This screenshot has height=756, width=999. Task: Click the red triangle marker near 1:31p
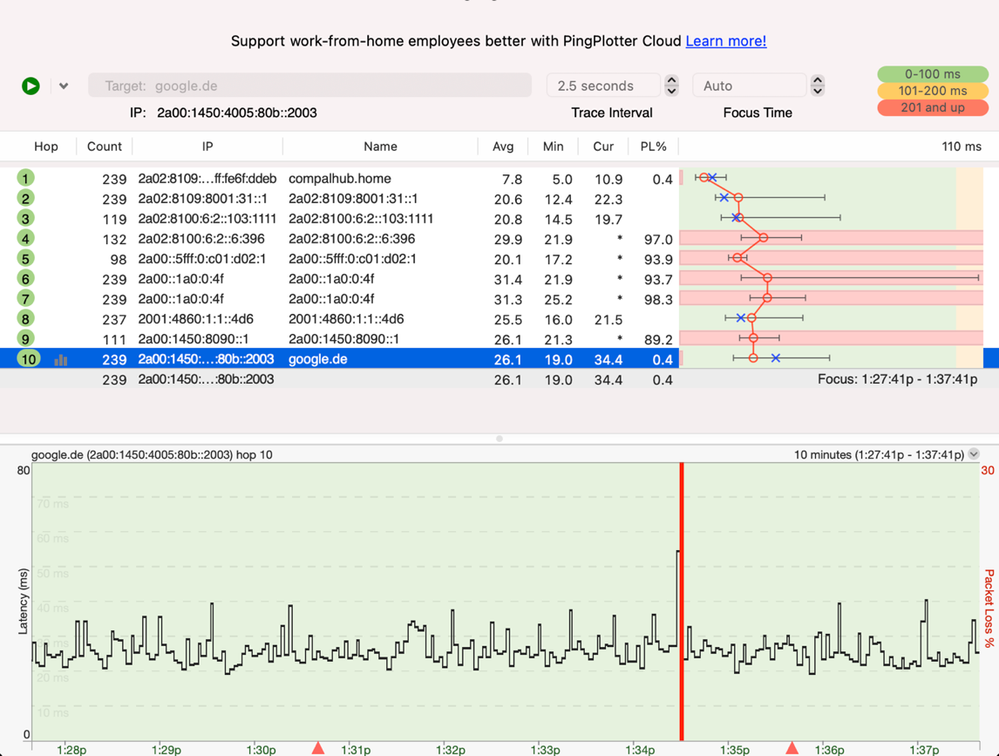tap(318, 748)
